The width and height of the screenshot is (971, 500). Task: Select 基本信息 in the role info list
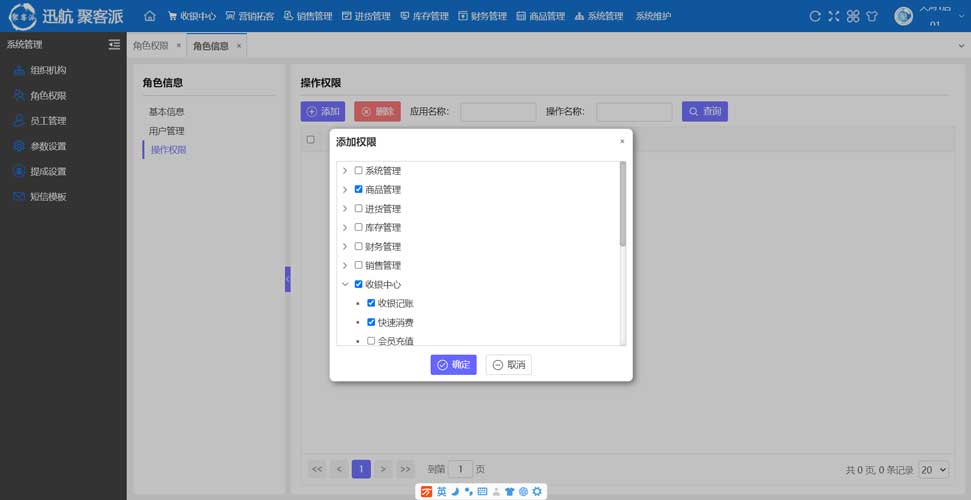[x=166, y=112]
